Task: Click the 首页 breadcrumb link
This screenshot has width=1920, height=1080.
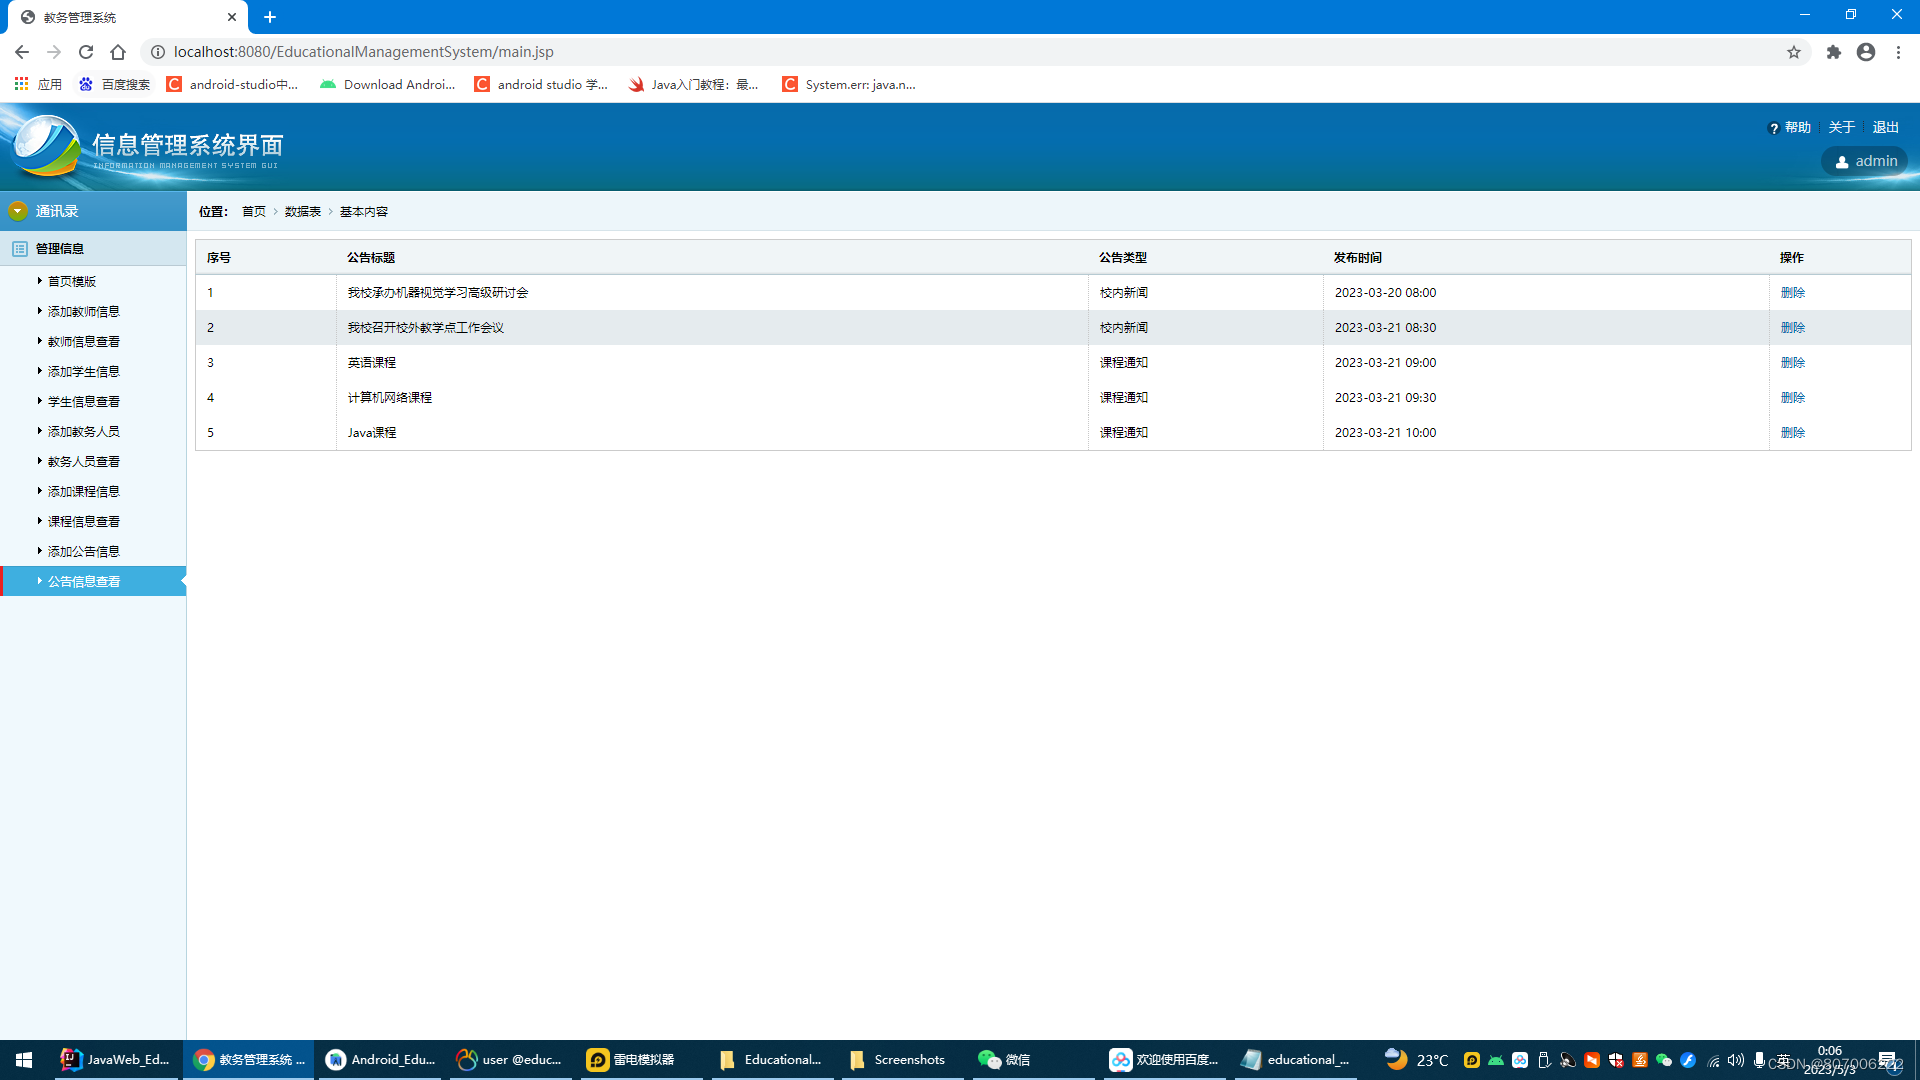Action: coord(254,211)
